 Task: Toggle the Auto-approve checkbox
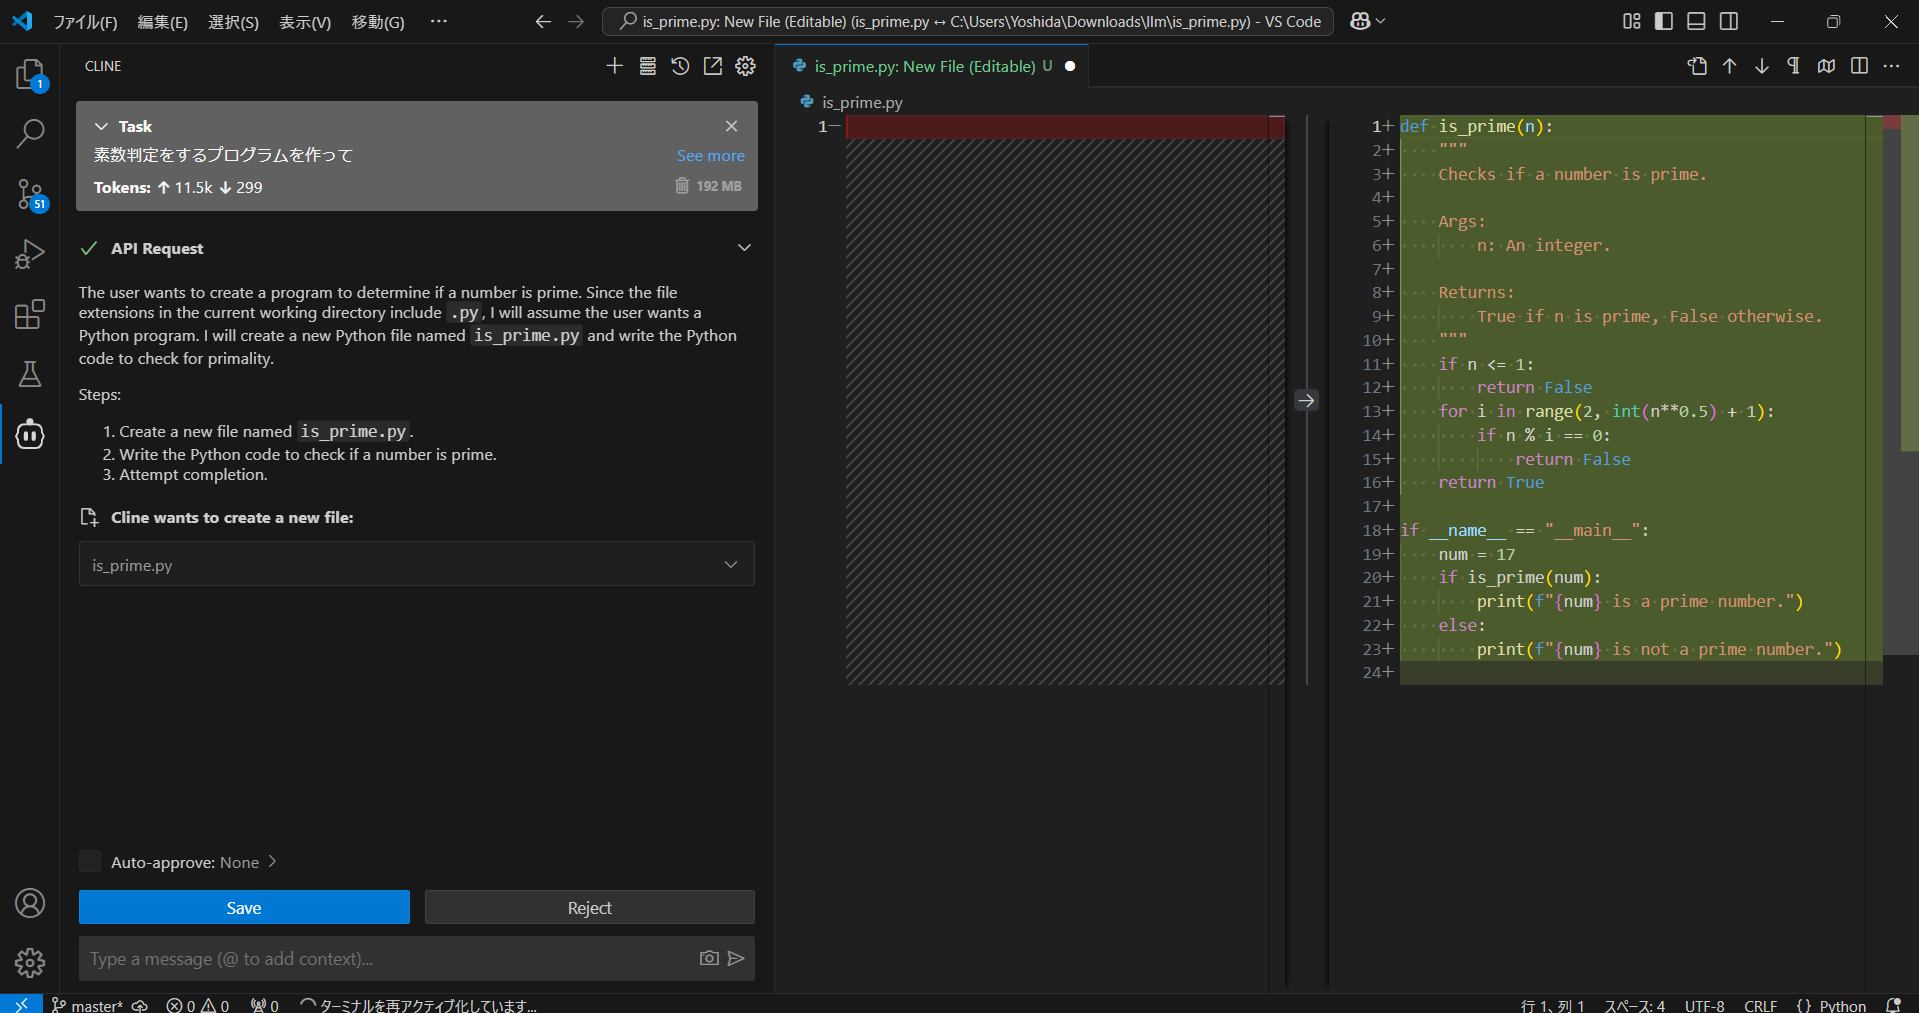(90, 861)
